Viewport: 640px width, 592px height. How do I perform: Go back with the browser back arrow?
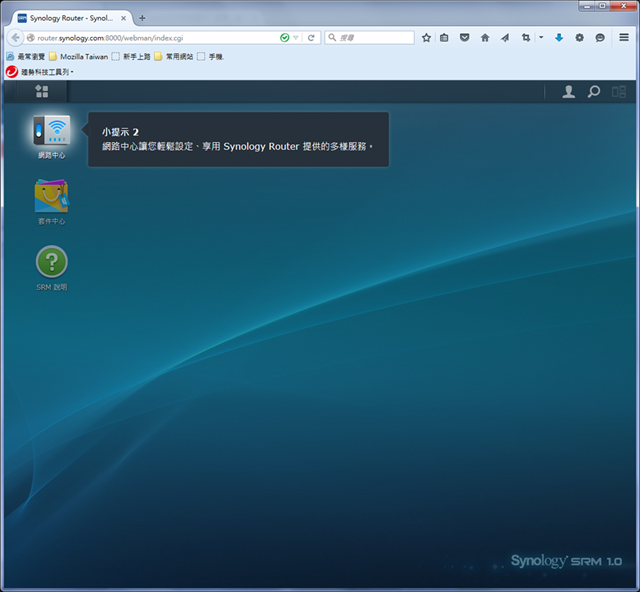click(x=15, y=38)
